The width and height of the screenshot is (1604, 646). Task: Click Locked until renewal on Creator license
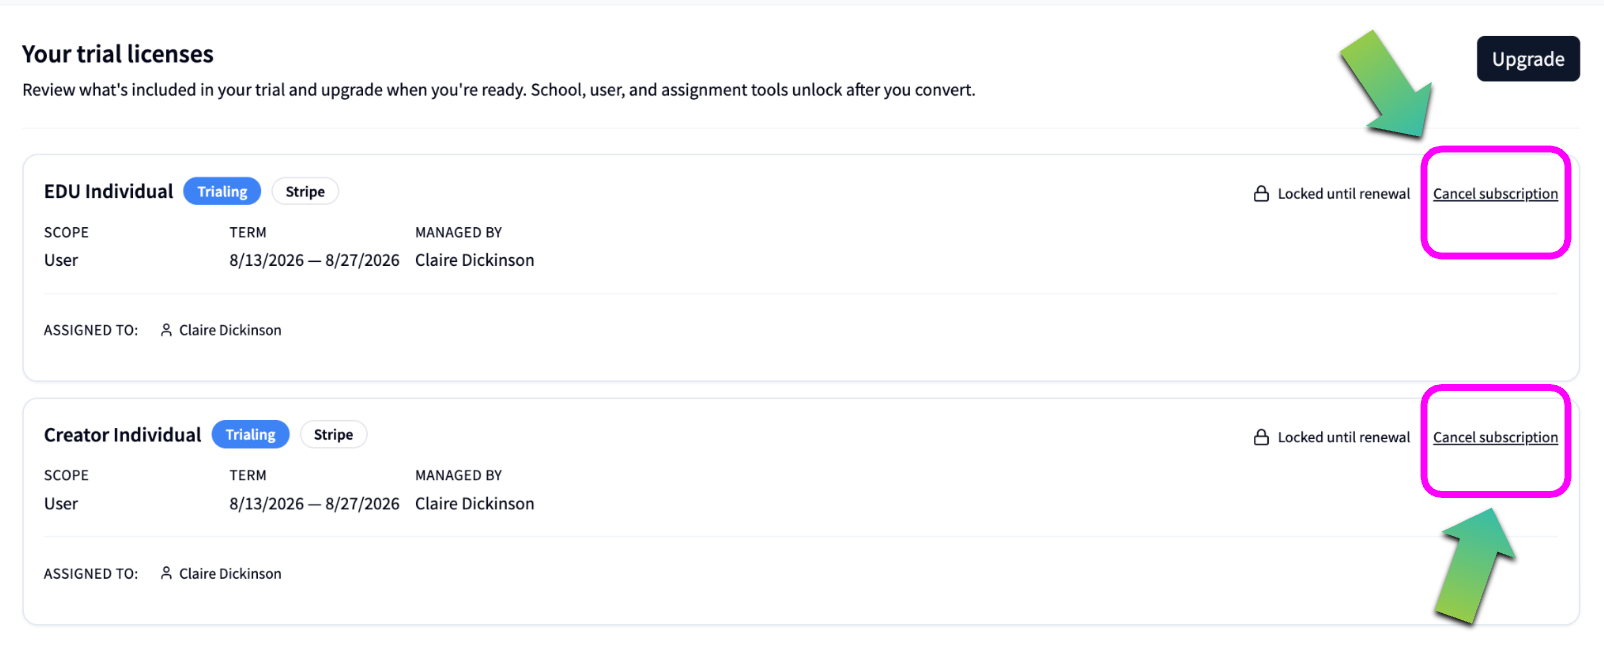coord(1344,438)
